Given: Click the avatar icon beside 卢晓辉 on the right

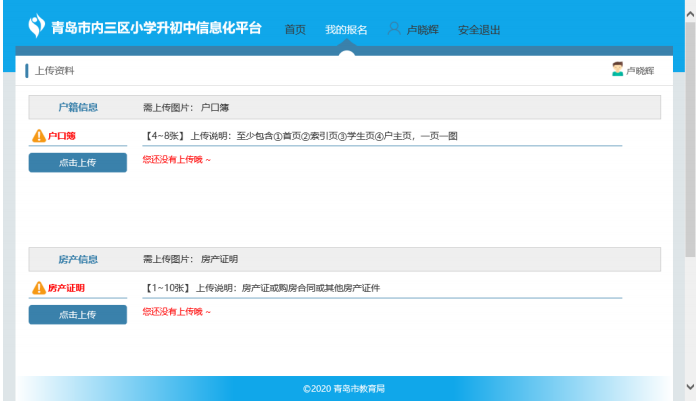Looking at the screenshot, I should (x=617, y=69).
